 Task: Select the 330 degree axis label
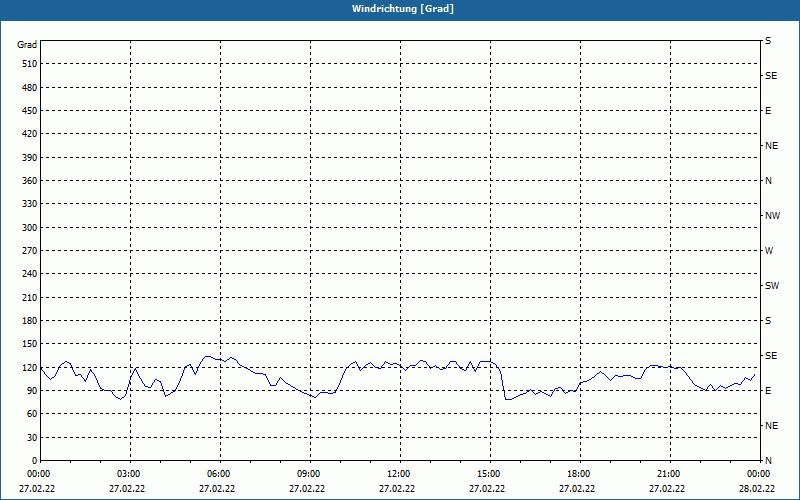(30, 204)
